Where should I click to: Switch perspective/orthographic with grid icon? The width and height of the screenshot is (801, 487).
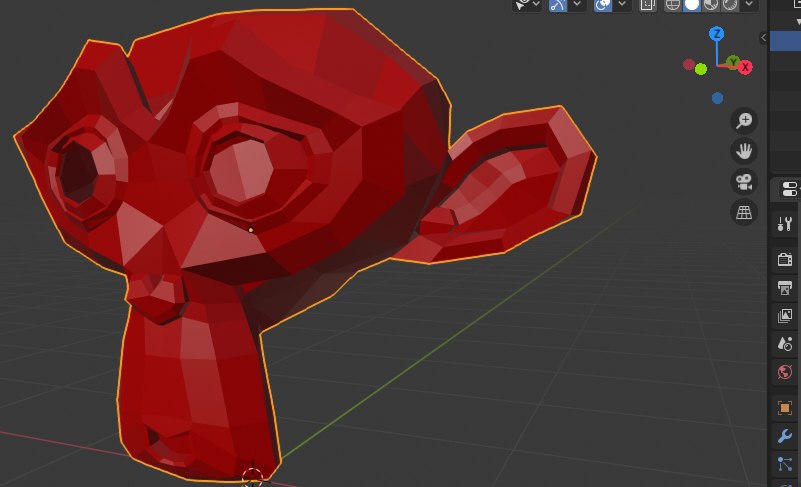click(744, 213)
